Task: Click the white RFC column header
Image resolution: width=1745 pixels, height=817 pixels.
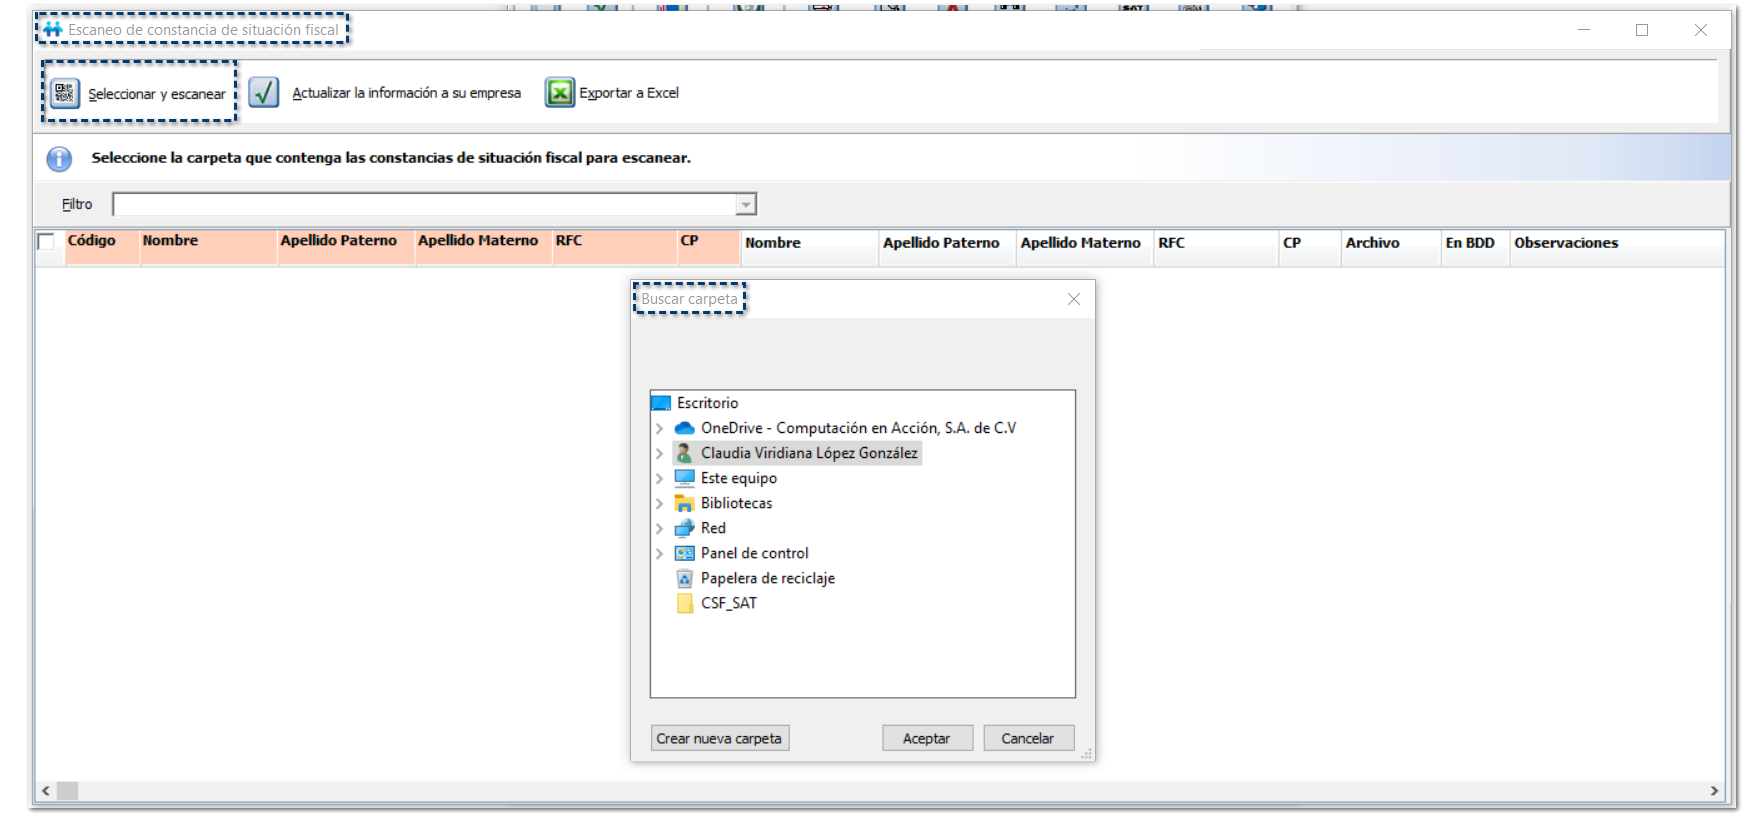Action: coord(1217,248)
